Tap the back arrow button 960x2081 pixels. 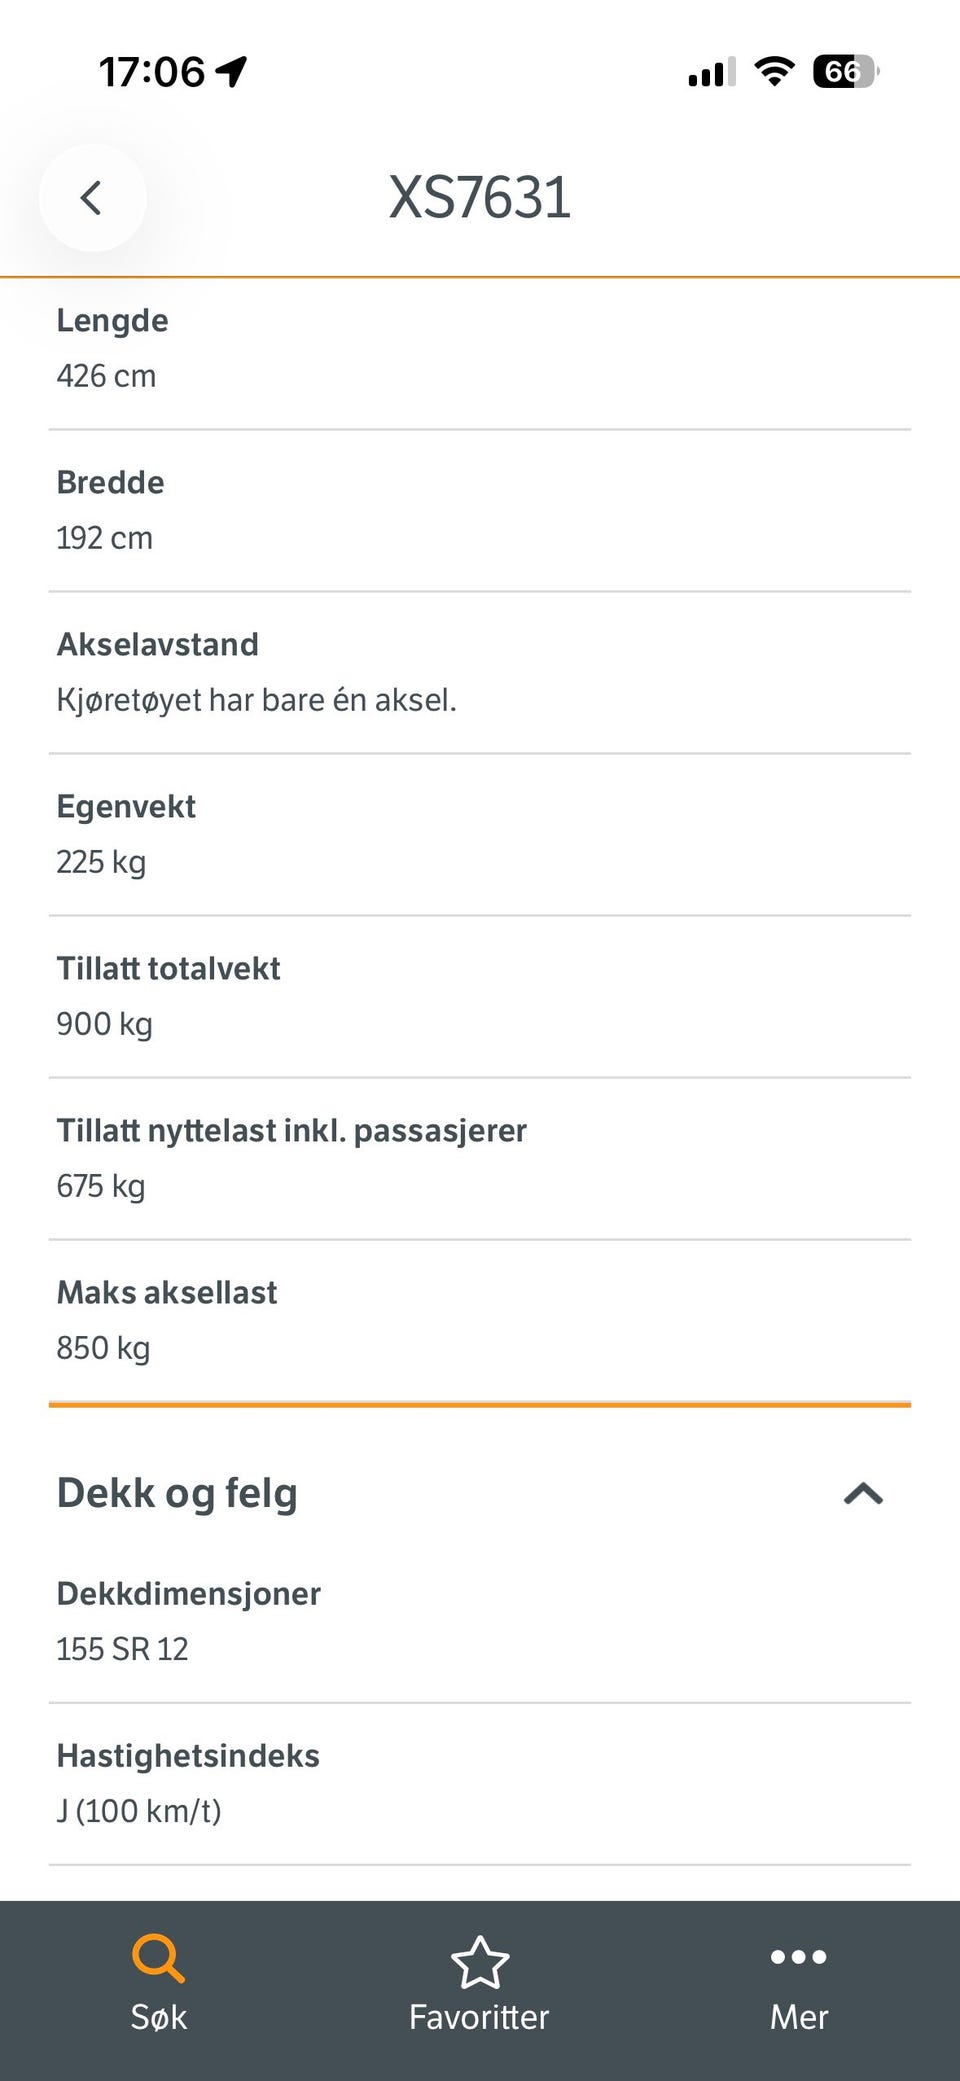coord(92,197)
